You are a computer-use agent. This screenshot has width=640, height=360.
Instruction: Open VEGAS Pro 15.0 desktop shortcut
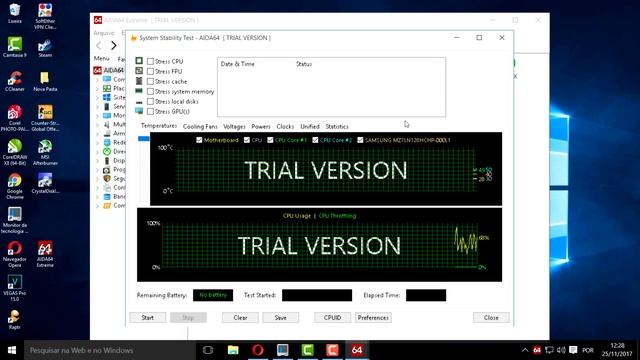[x=15, y=288]
